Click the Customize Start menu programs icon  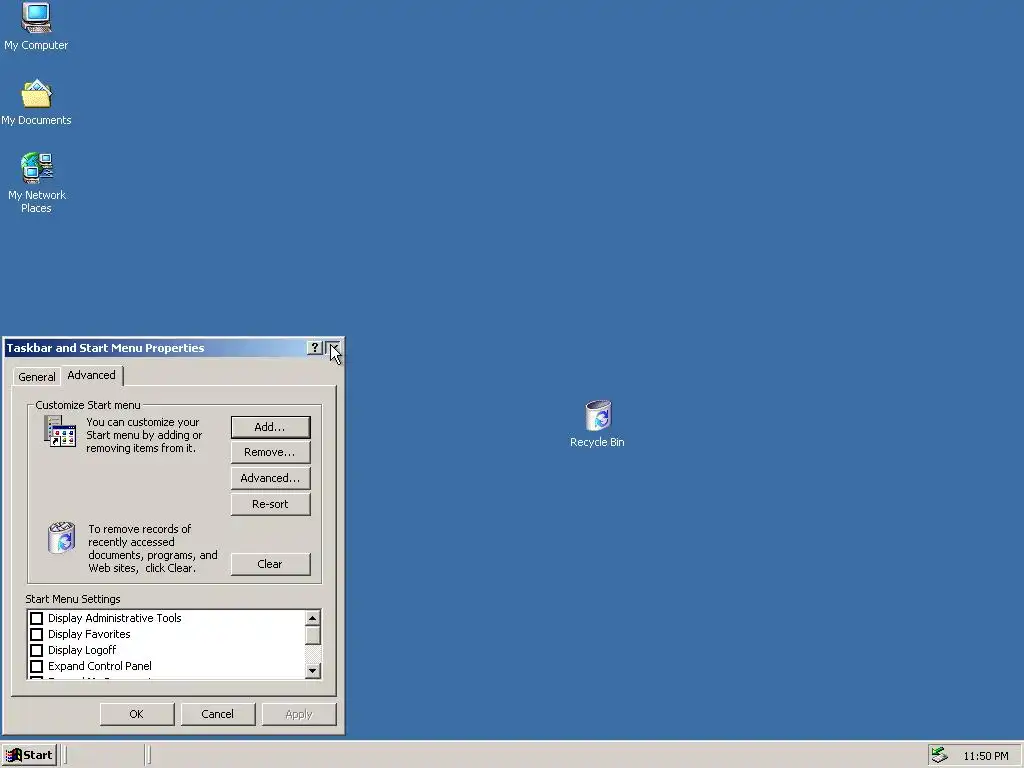point(60,432)
